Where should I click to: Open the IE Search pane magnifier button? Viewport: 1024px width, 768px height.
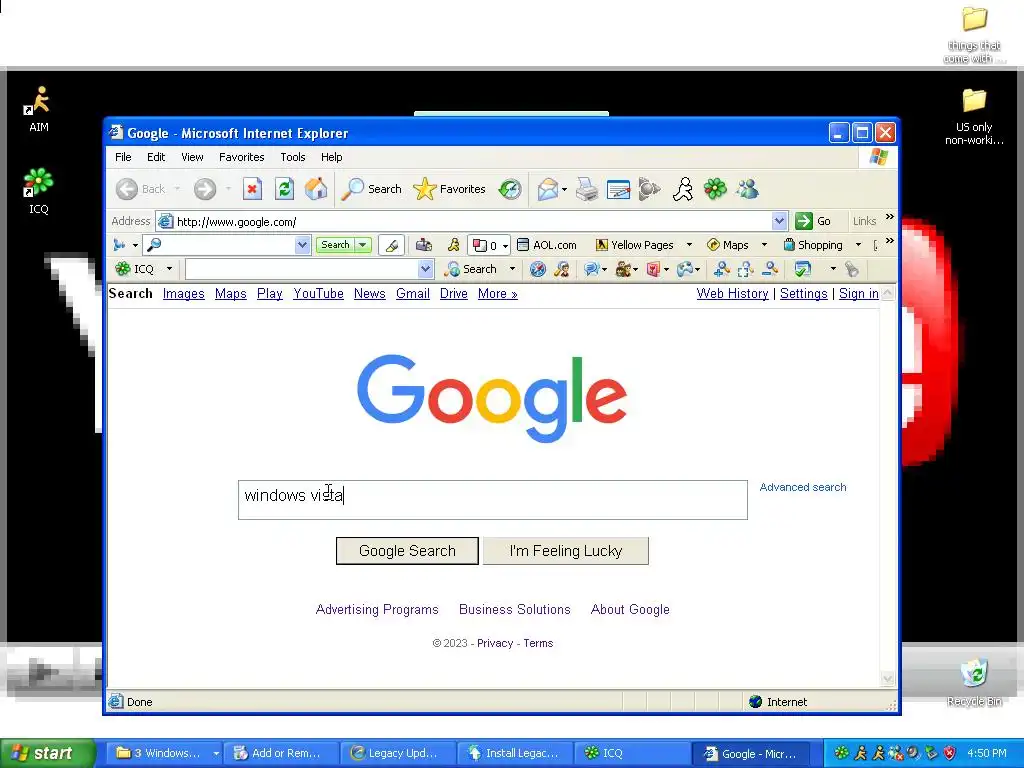372,189
